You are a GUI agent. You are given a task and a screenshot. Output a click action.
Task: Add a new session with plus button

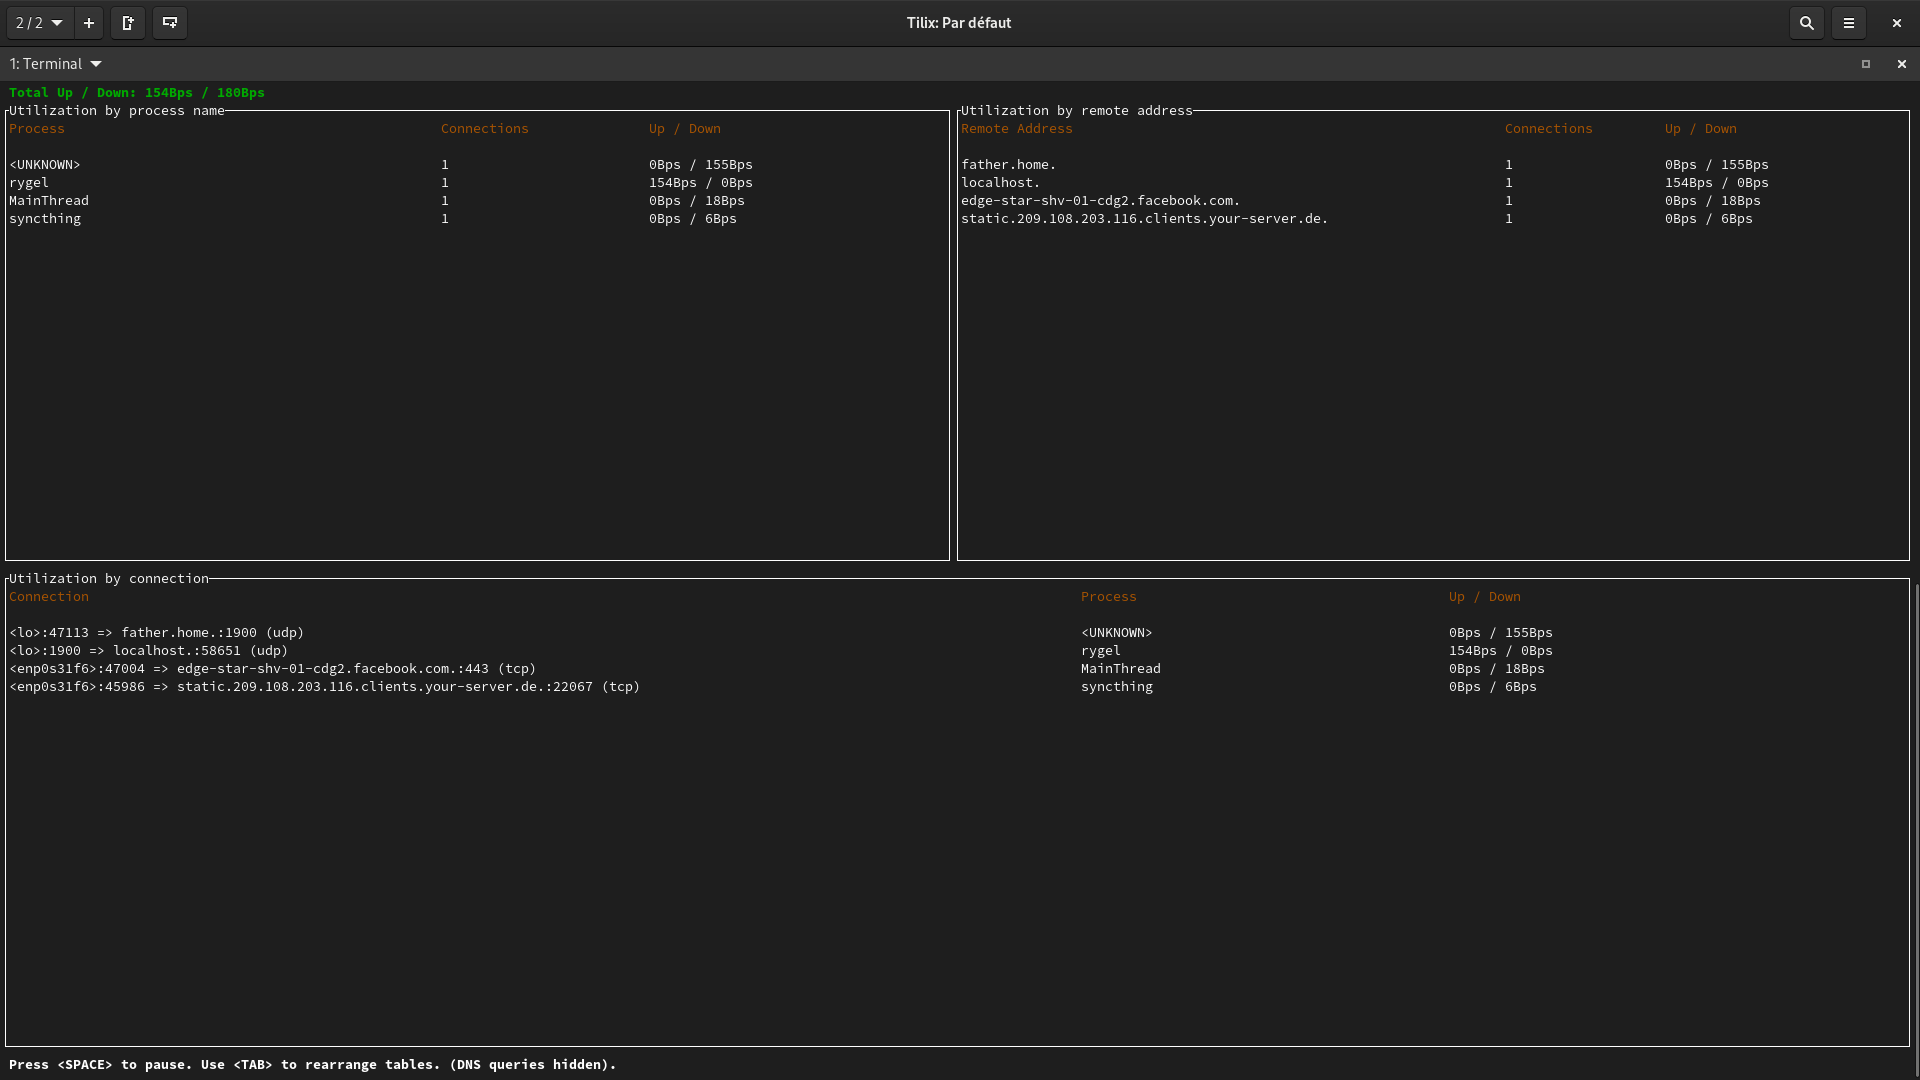[x=89, y=23]
